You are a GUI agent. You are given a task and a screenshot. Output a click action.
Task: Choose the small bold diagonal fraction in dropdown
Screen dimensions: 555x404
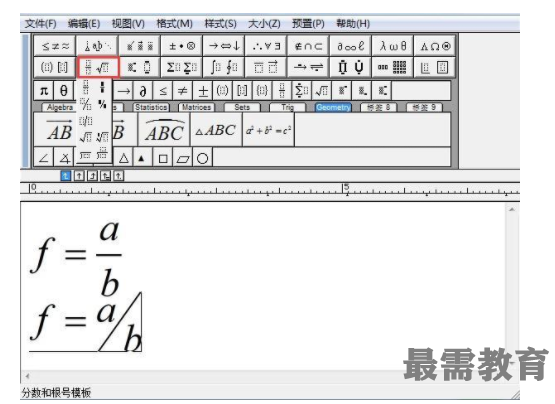[x=102, y=104]
